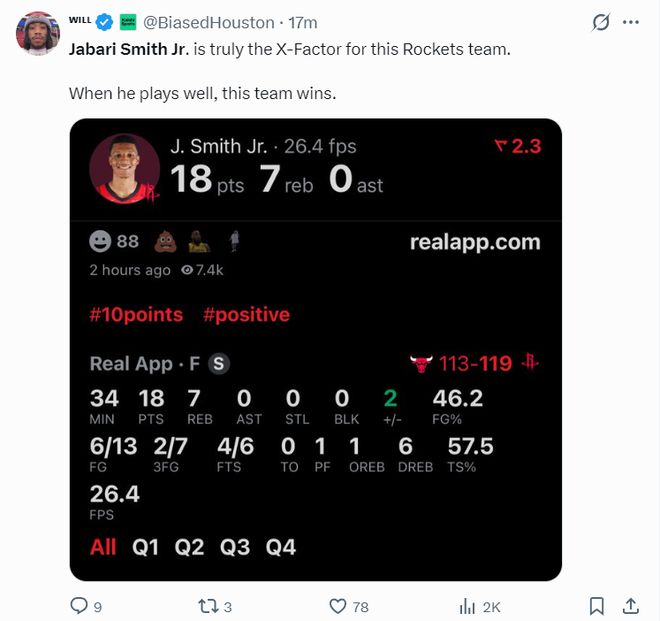Viewport: 660px width, 621px height.
Task: Open the realapp.com link
Action: [x=475, y=242]
